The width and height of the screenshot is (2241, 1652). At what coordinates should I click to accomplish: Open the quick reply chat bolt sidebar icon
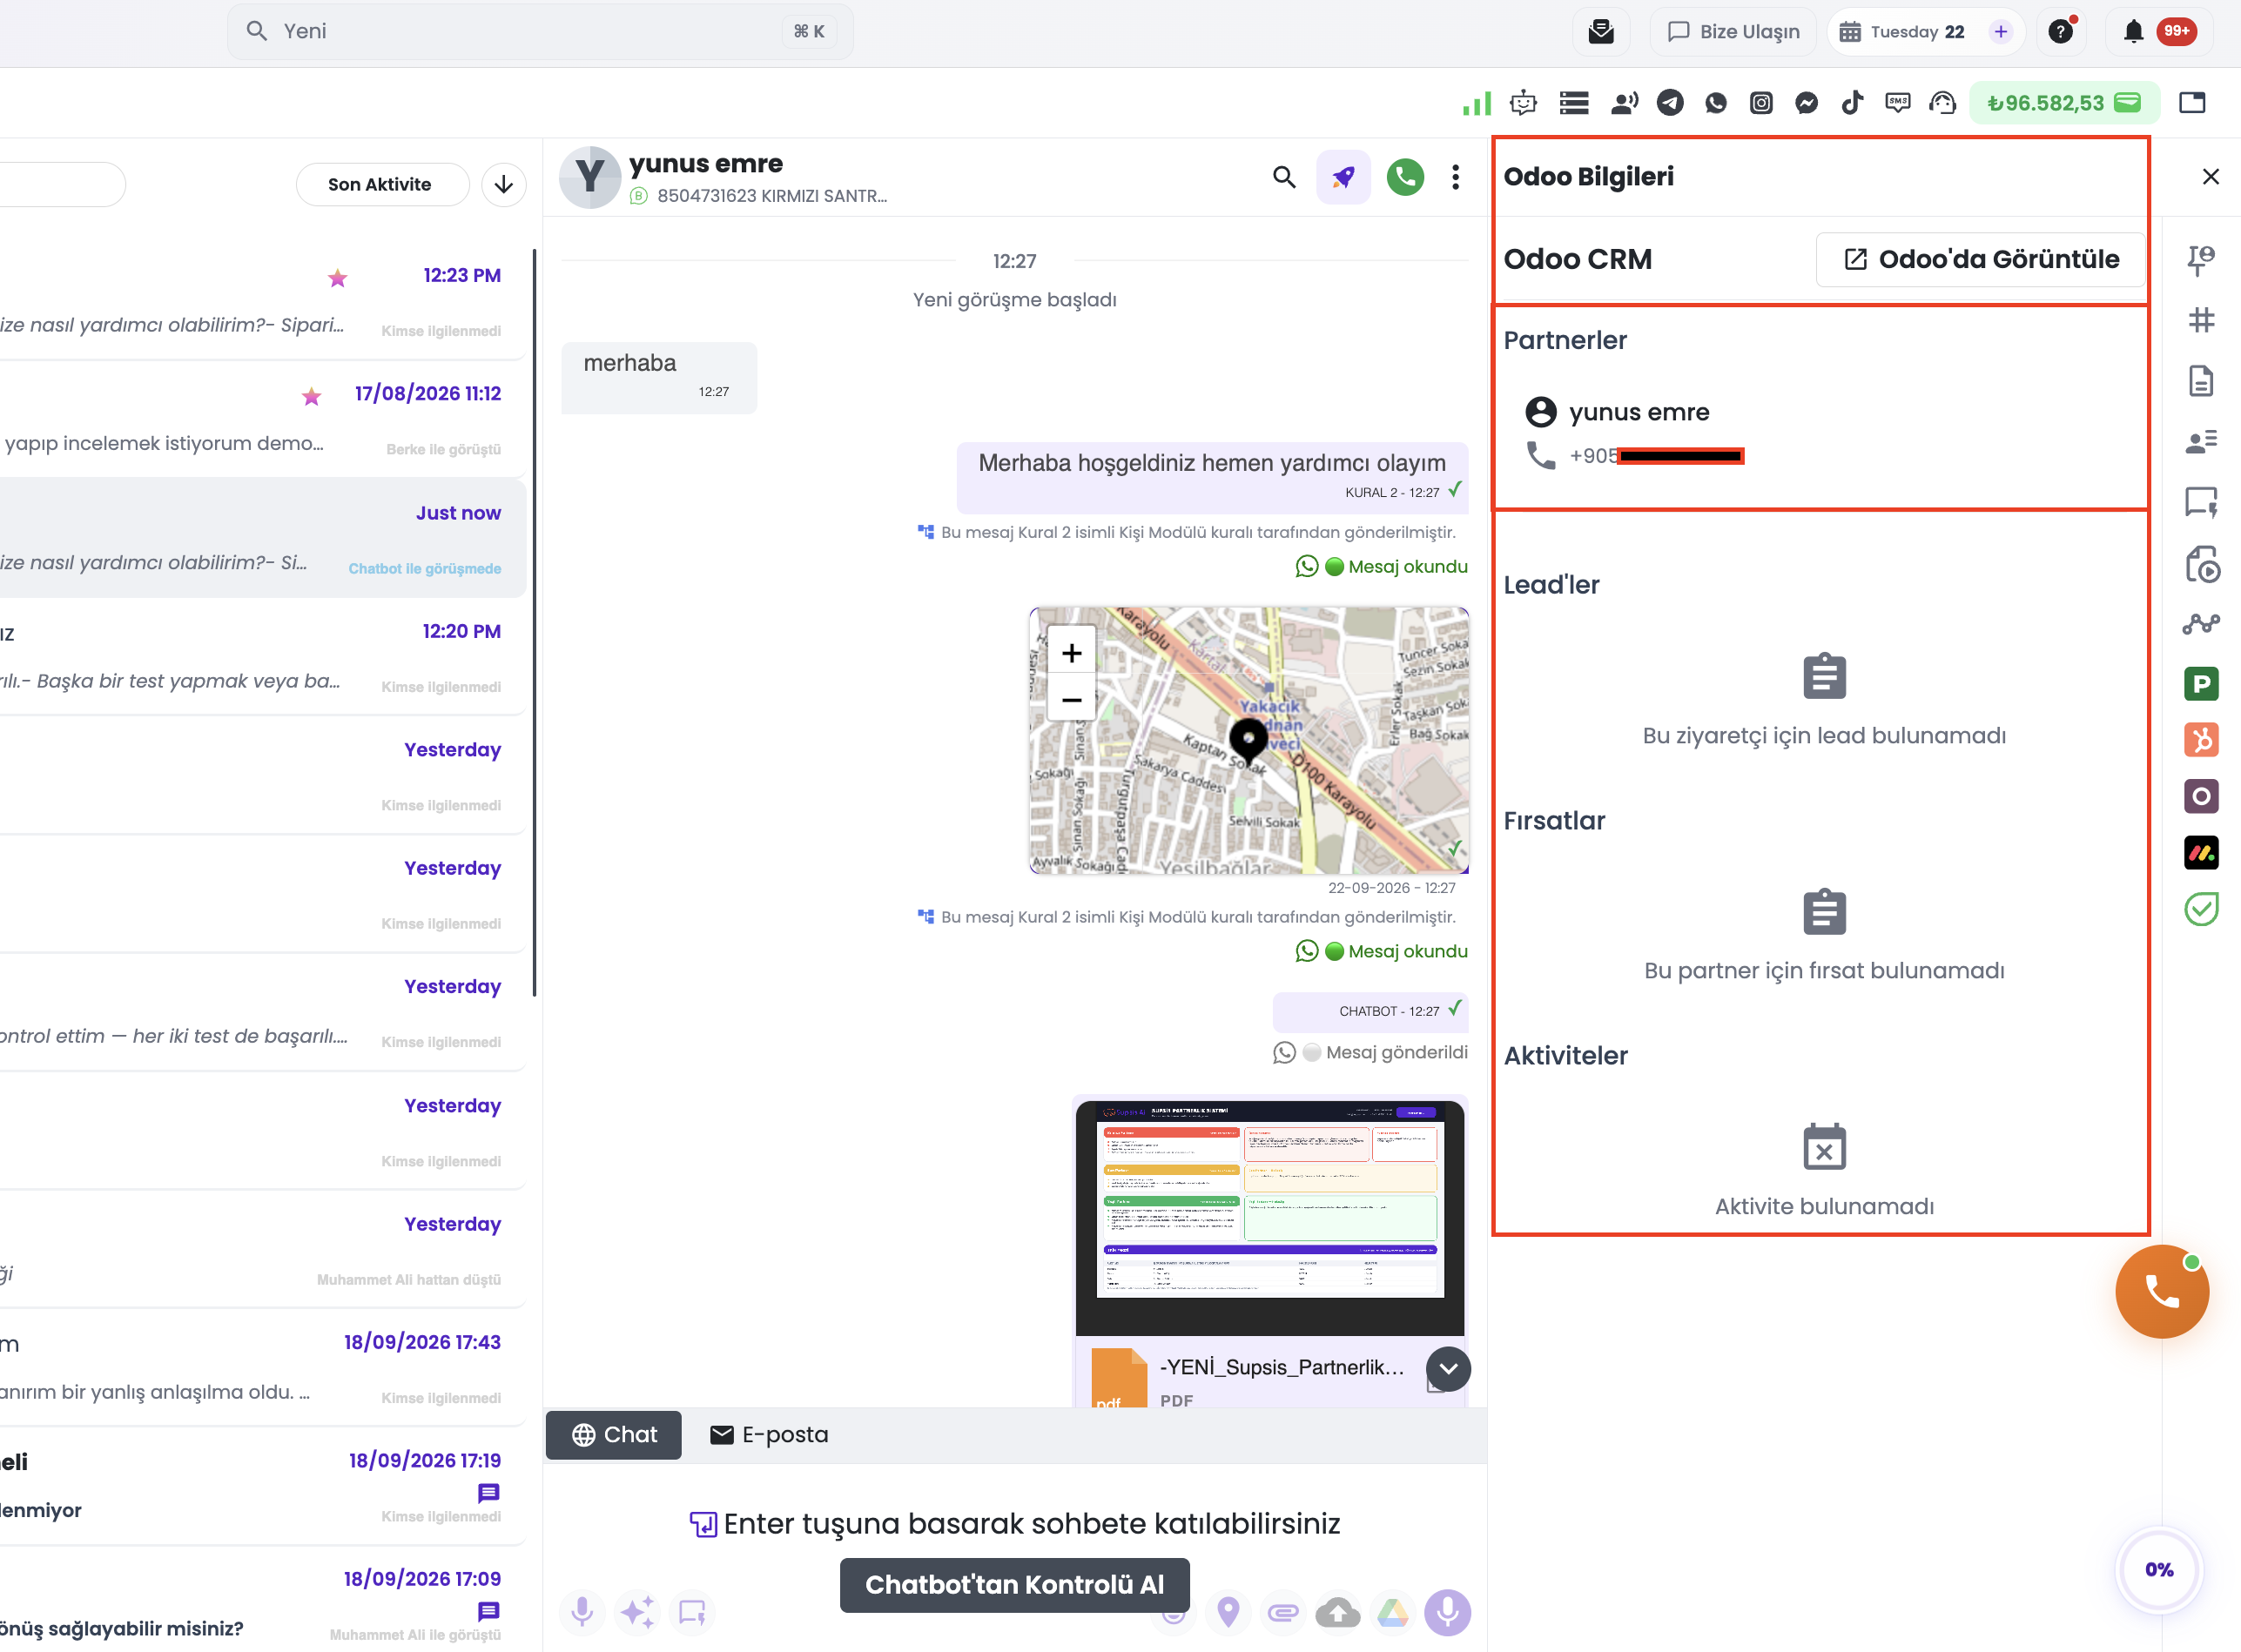(x=2201, y=502)
